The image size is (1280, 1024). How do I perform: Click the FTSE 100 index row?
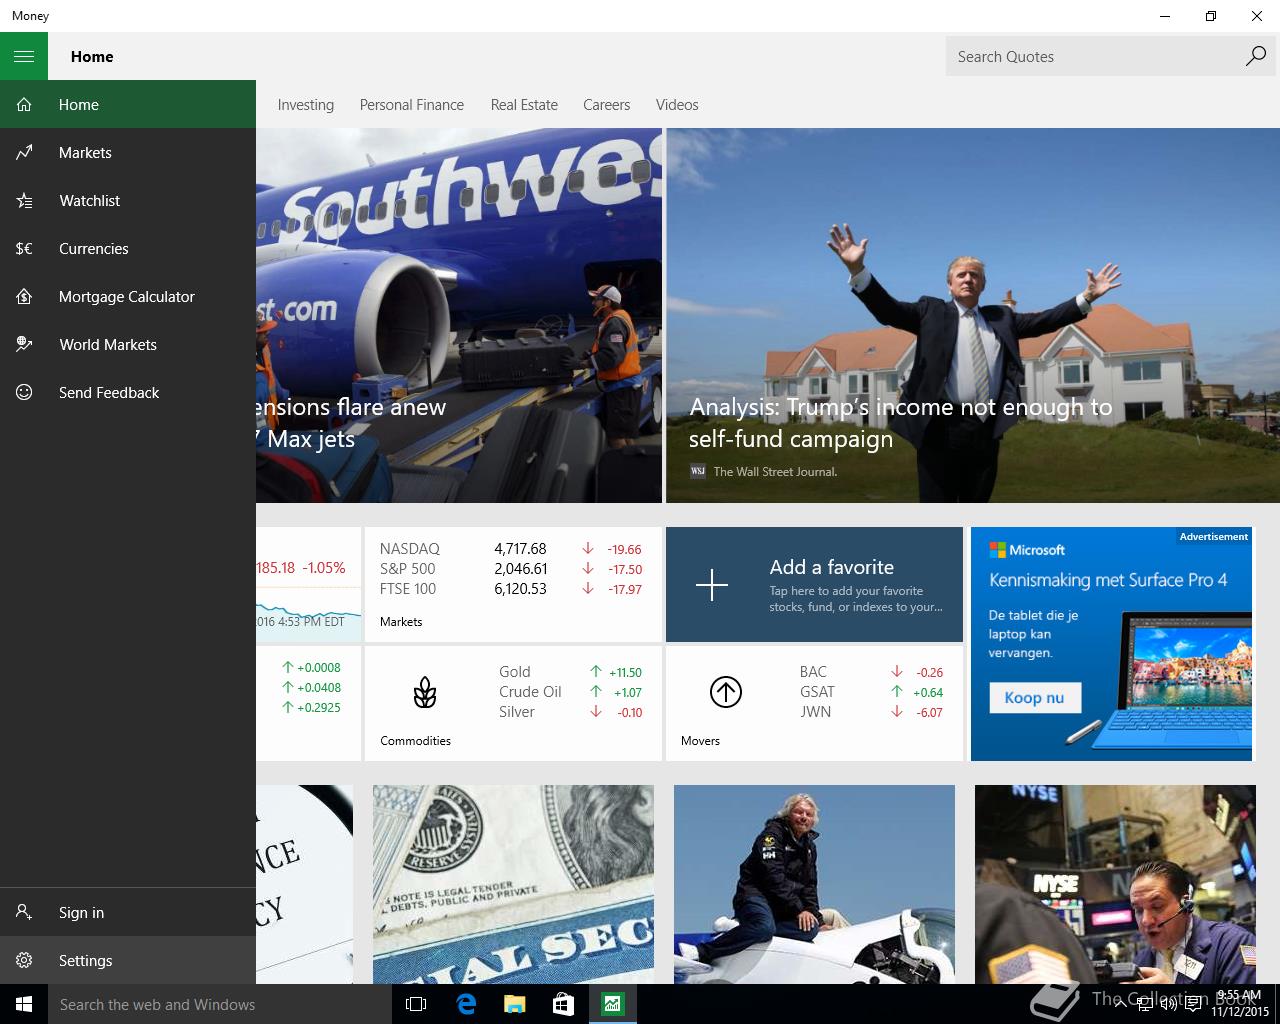pos(511,588)
